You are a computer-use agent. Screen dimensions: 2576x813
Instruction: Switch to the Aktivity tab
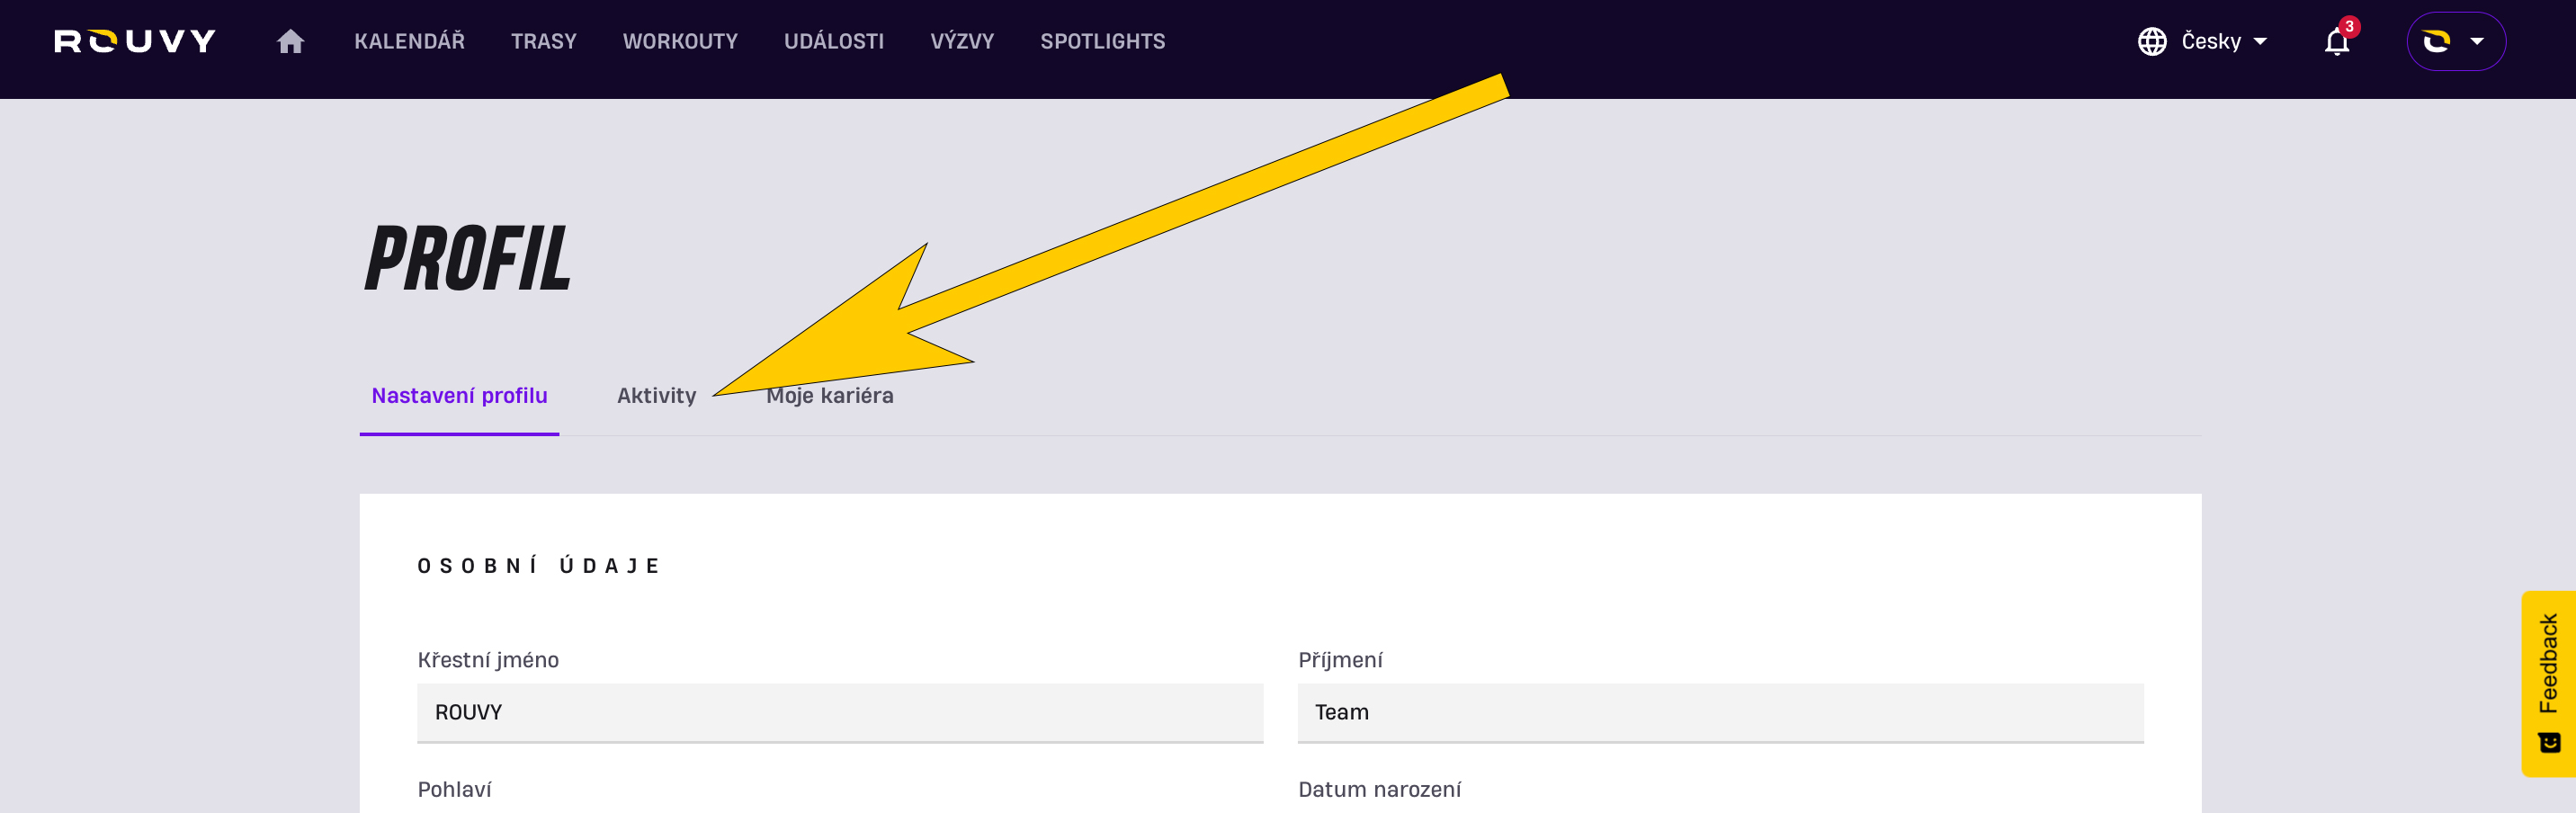pyautogui.click(x=656, y=396)
